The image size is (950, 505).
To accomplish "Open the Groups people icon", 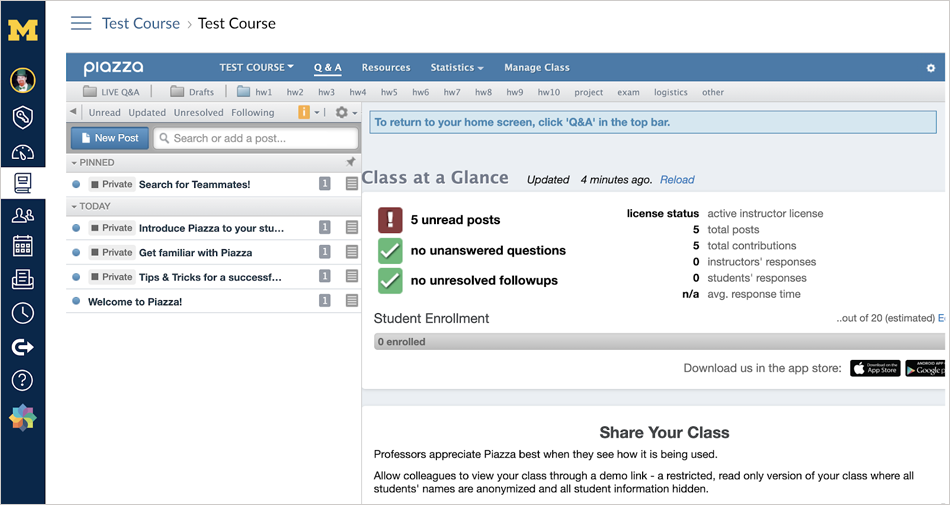I will (x=22, y=214).
